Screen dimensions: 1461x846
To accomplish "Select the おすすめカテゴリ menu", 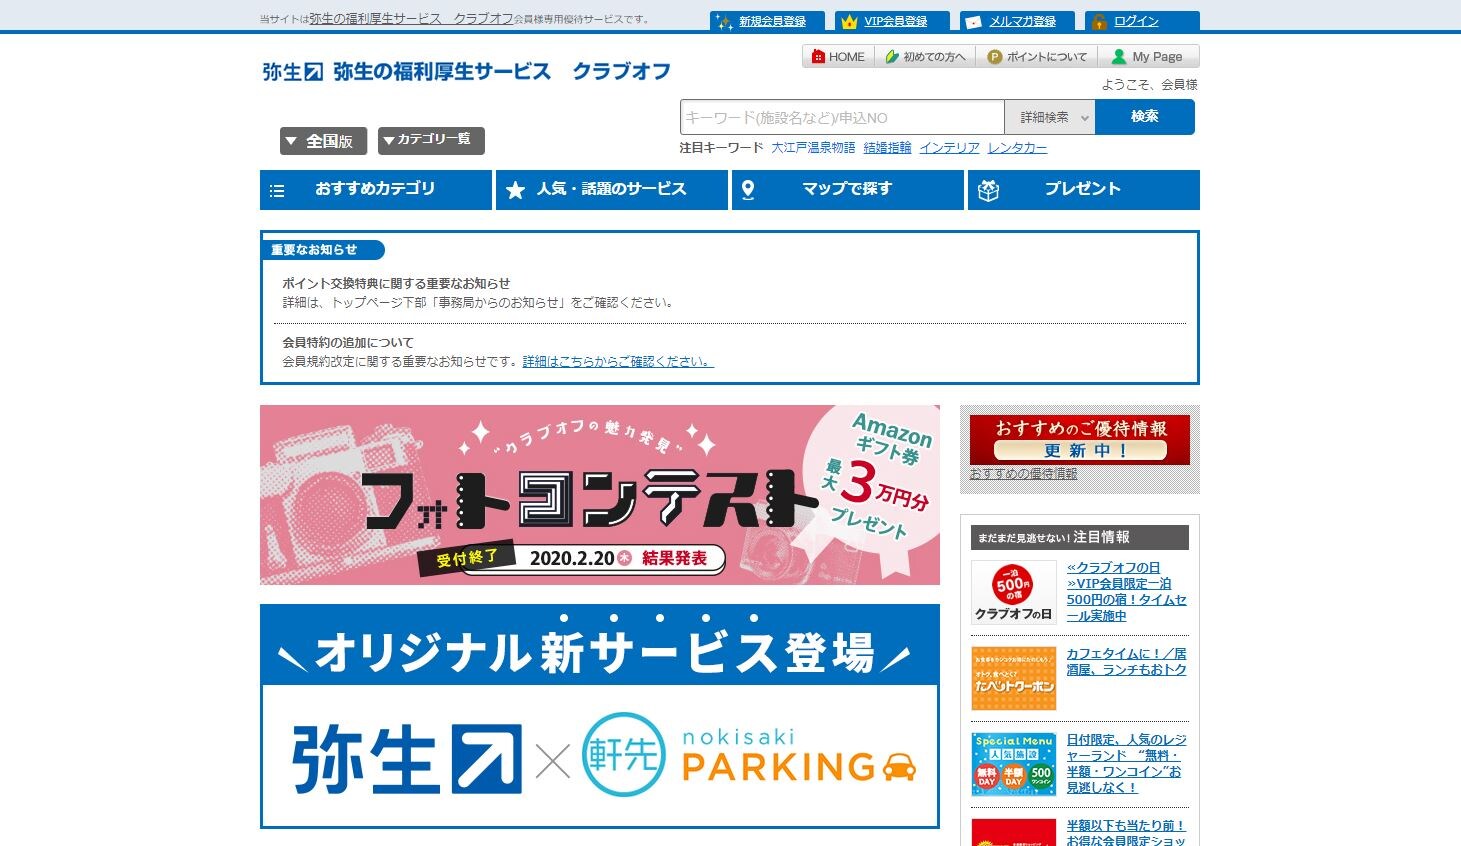I will point(376,190).
